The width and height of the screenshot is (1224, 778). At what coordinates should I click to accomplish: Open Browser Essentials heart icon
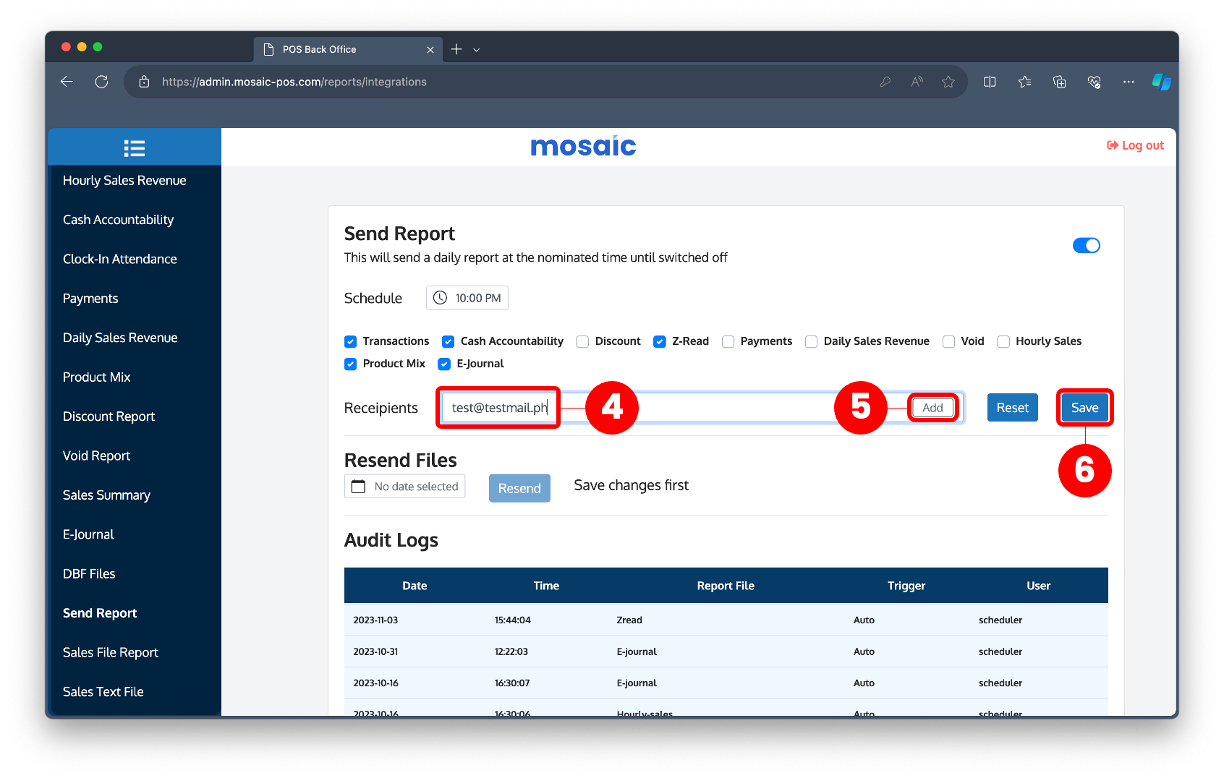click(x=1094, y=82)
